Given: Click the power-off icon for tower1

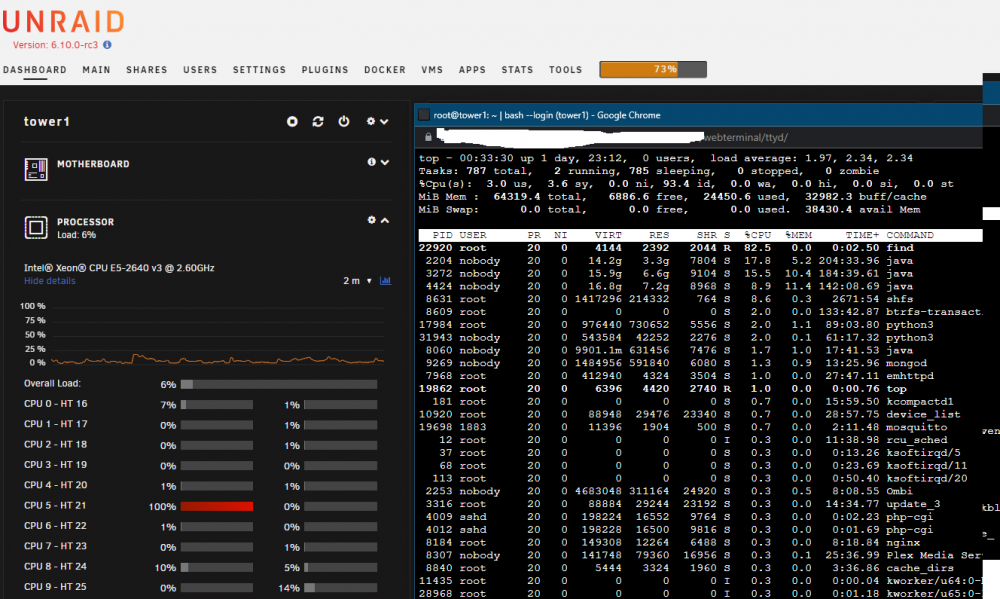Looking at the screenshot, I should click(344, 121).
